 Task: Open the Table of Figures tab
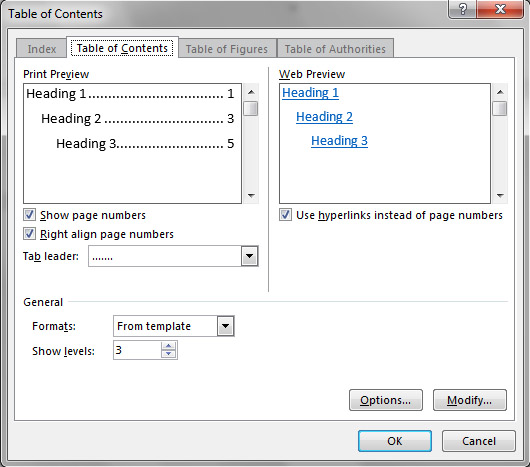tap(227, 49)
